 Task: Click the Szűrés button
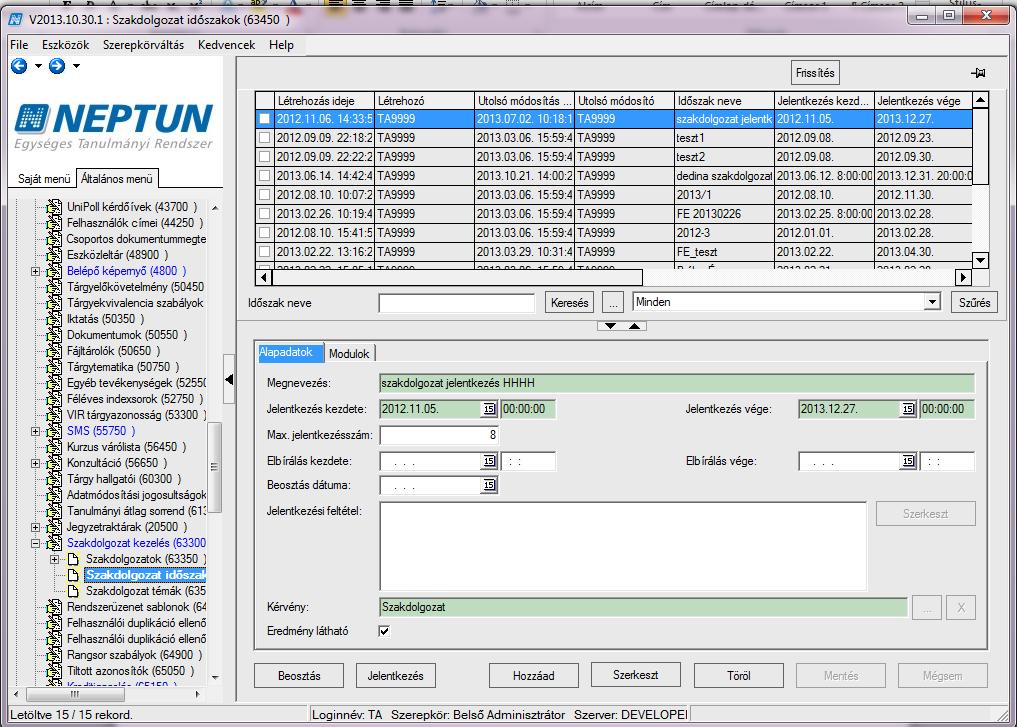pyautogui.click(x=974, y=302)
